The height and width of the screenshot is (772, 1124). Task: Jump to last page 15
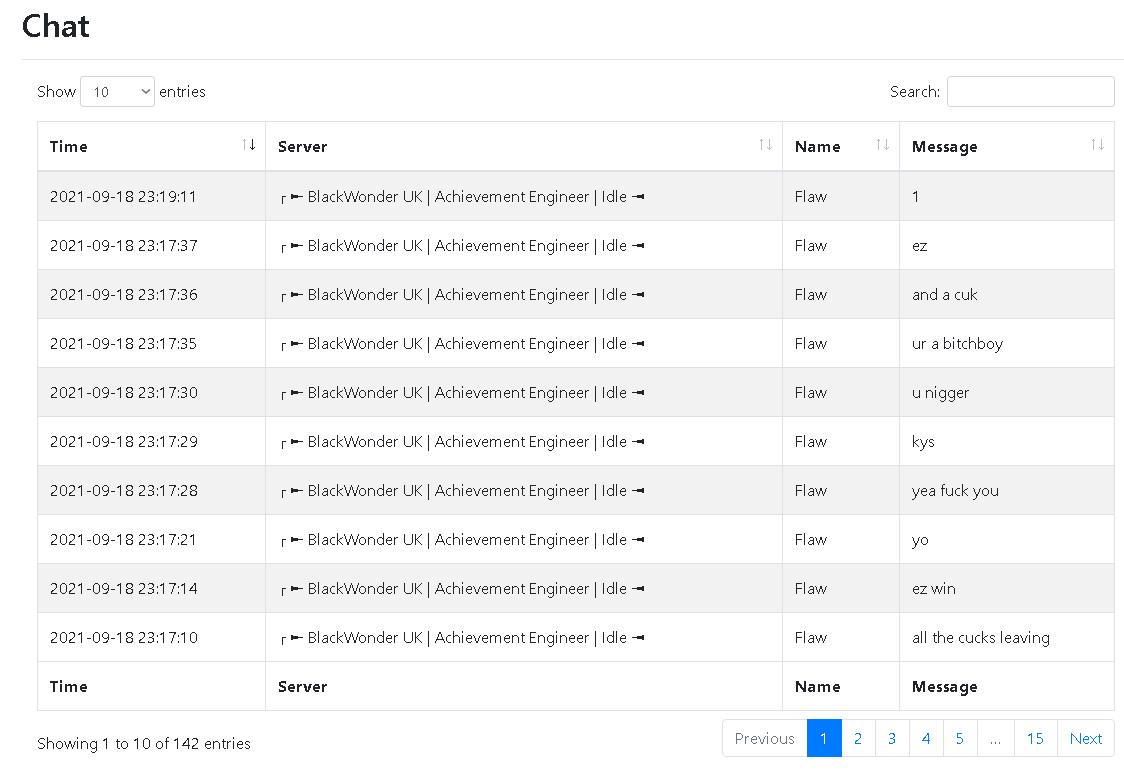click(x=1035, y=738)
